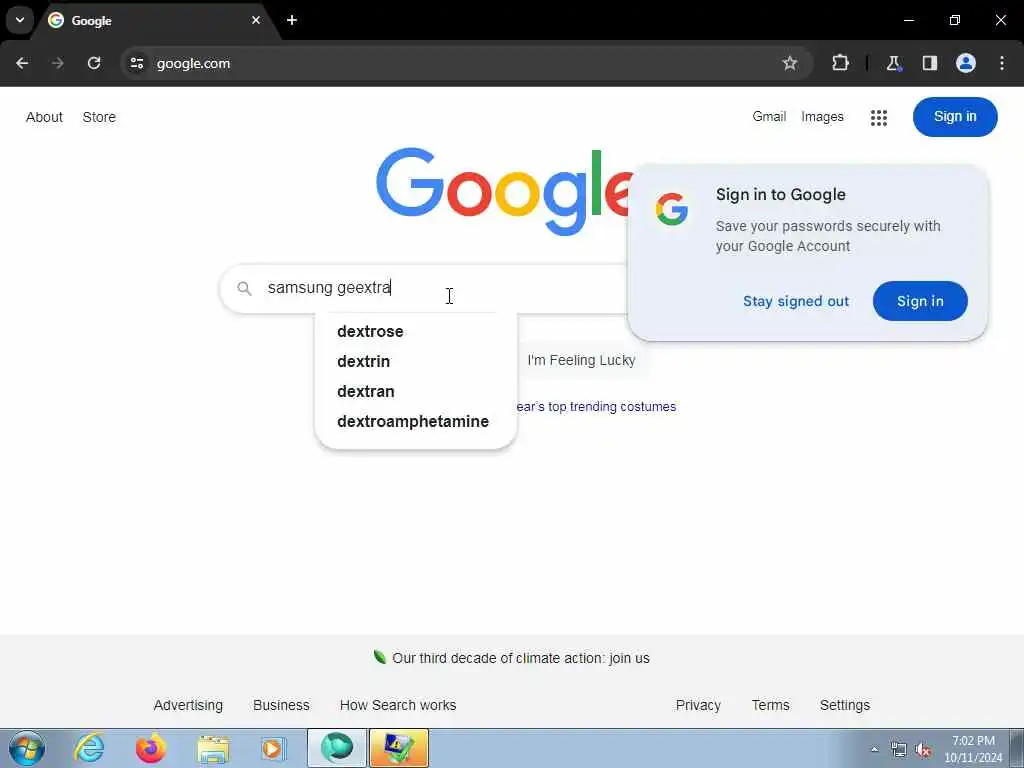Click Sign in inside the popup

(920, 301)
